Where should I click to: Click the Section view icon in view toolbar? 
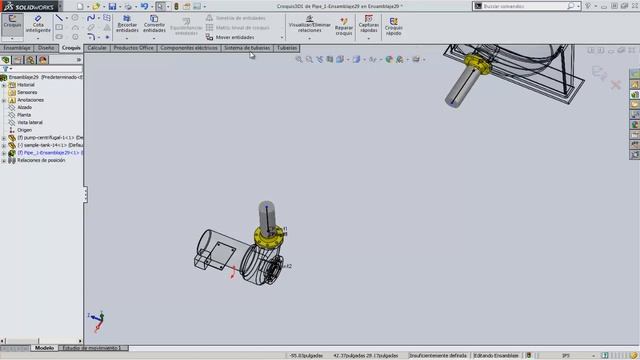click(329, 60)
